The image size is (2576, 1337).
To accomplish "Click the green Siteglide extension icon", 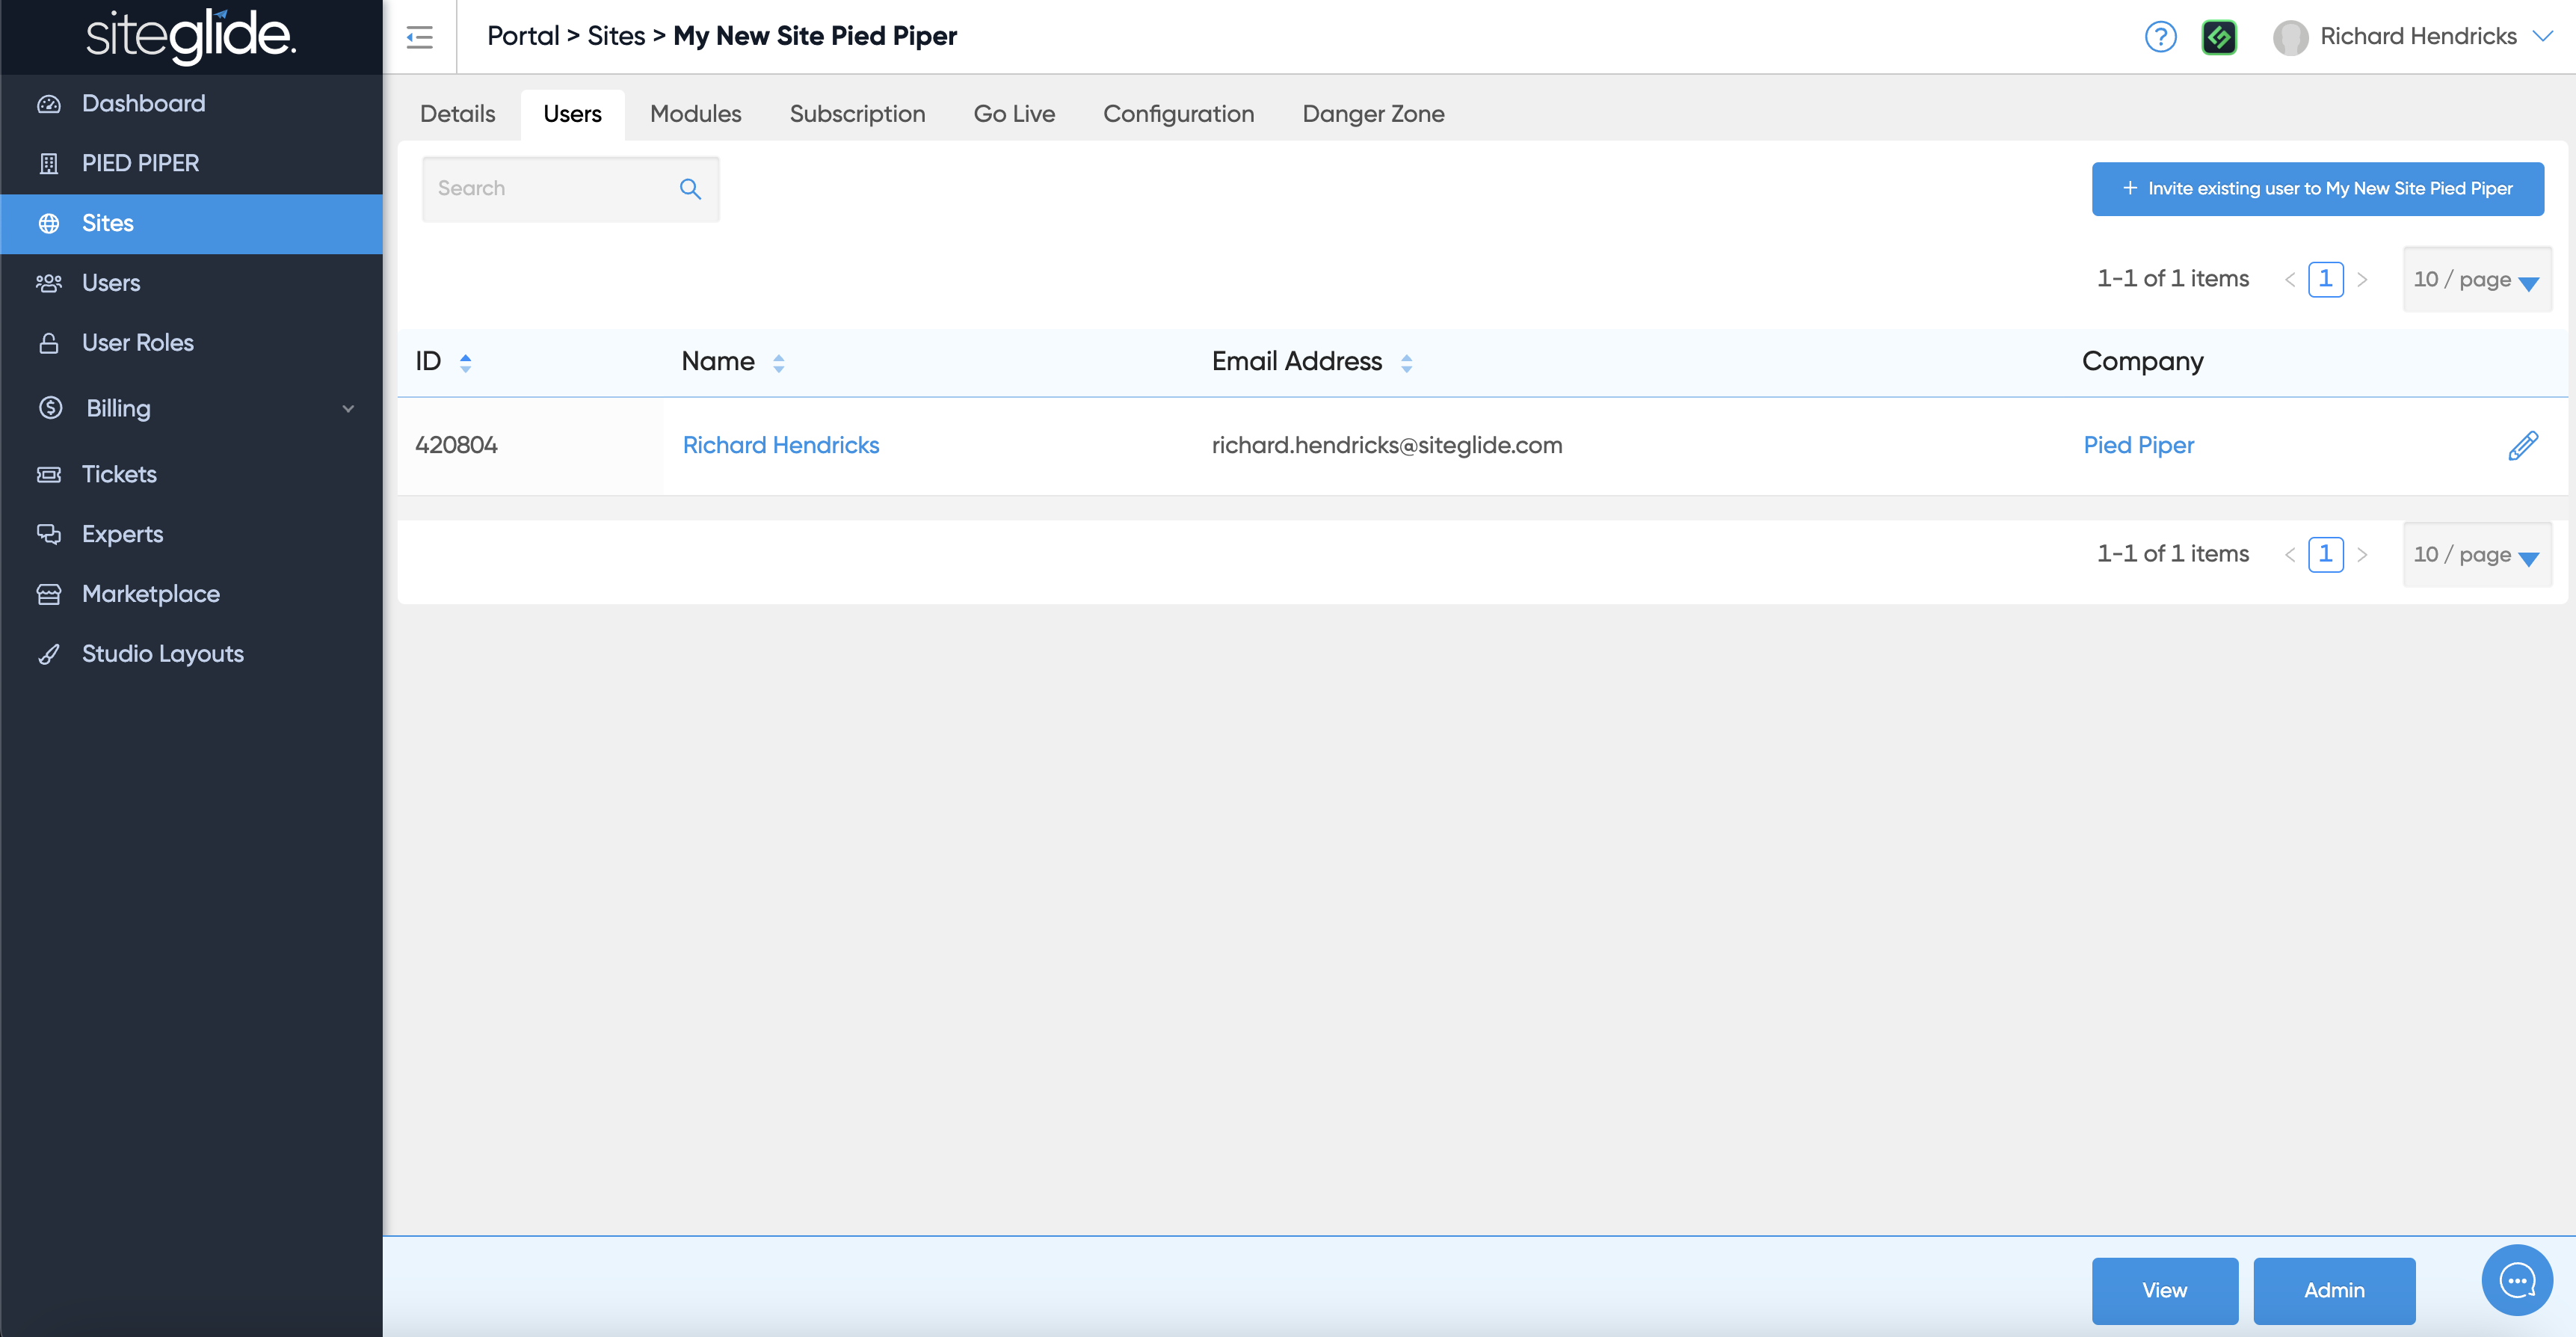I will pyautogui.click(x=2218, y=37).
